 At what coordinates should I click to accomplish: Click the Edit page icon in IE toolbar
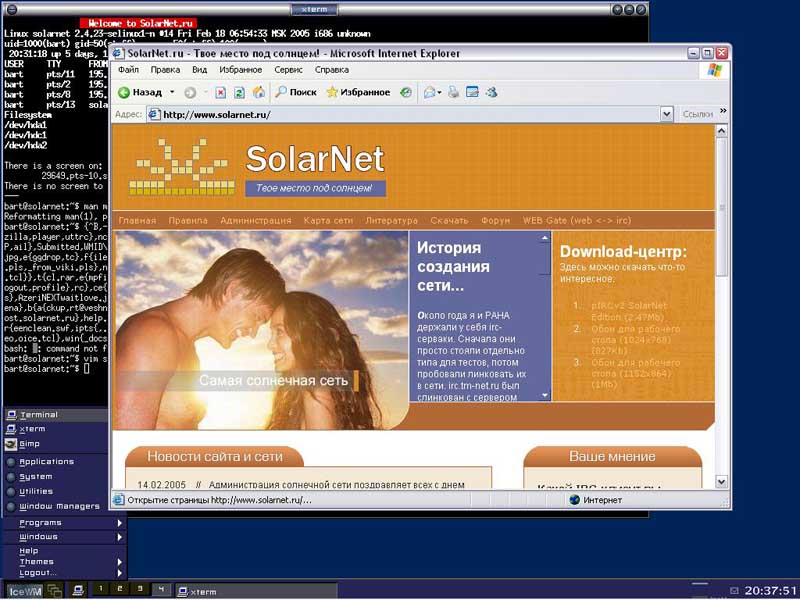472,92
